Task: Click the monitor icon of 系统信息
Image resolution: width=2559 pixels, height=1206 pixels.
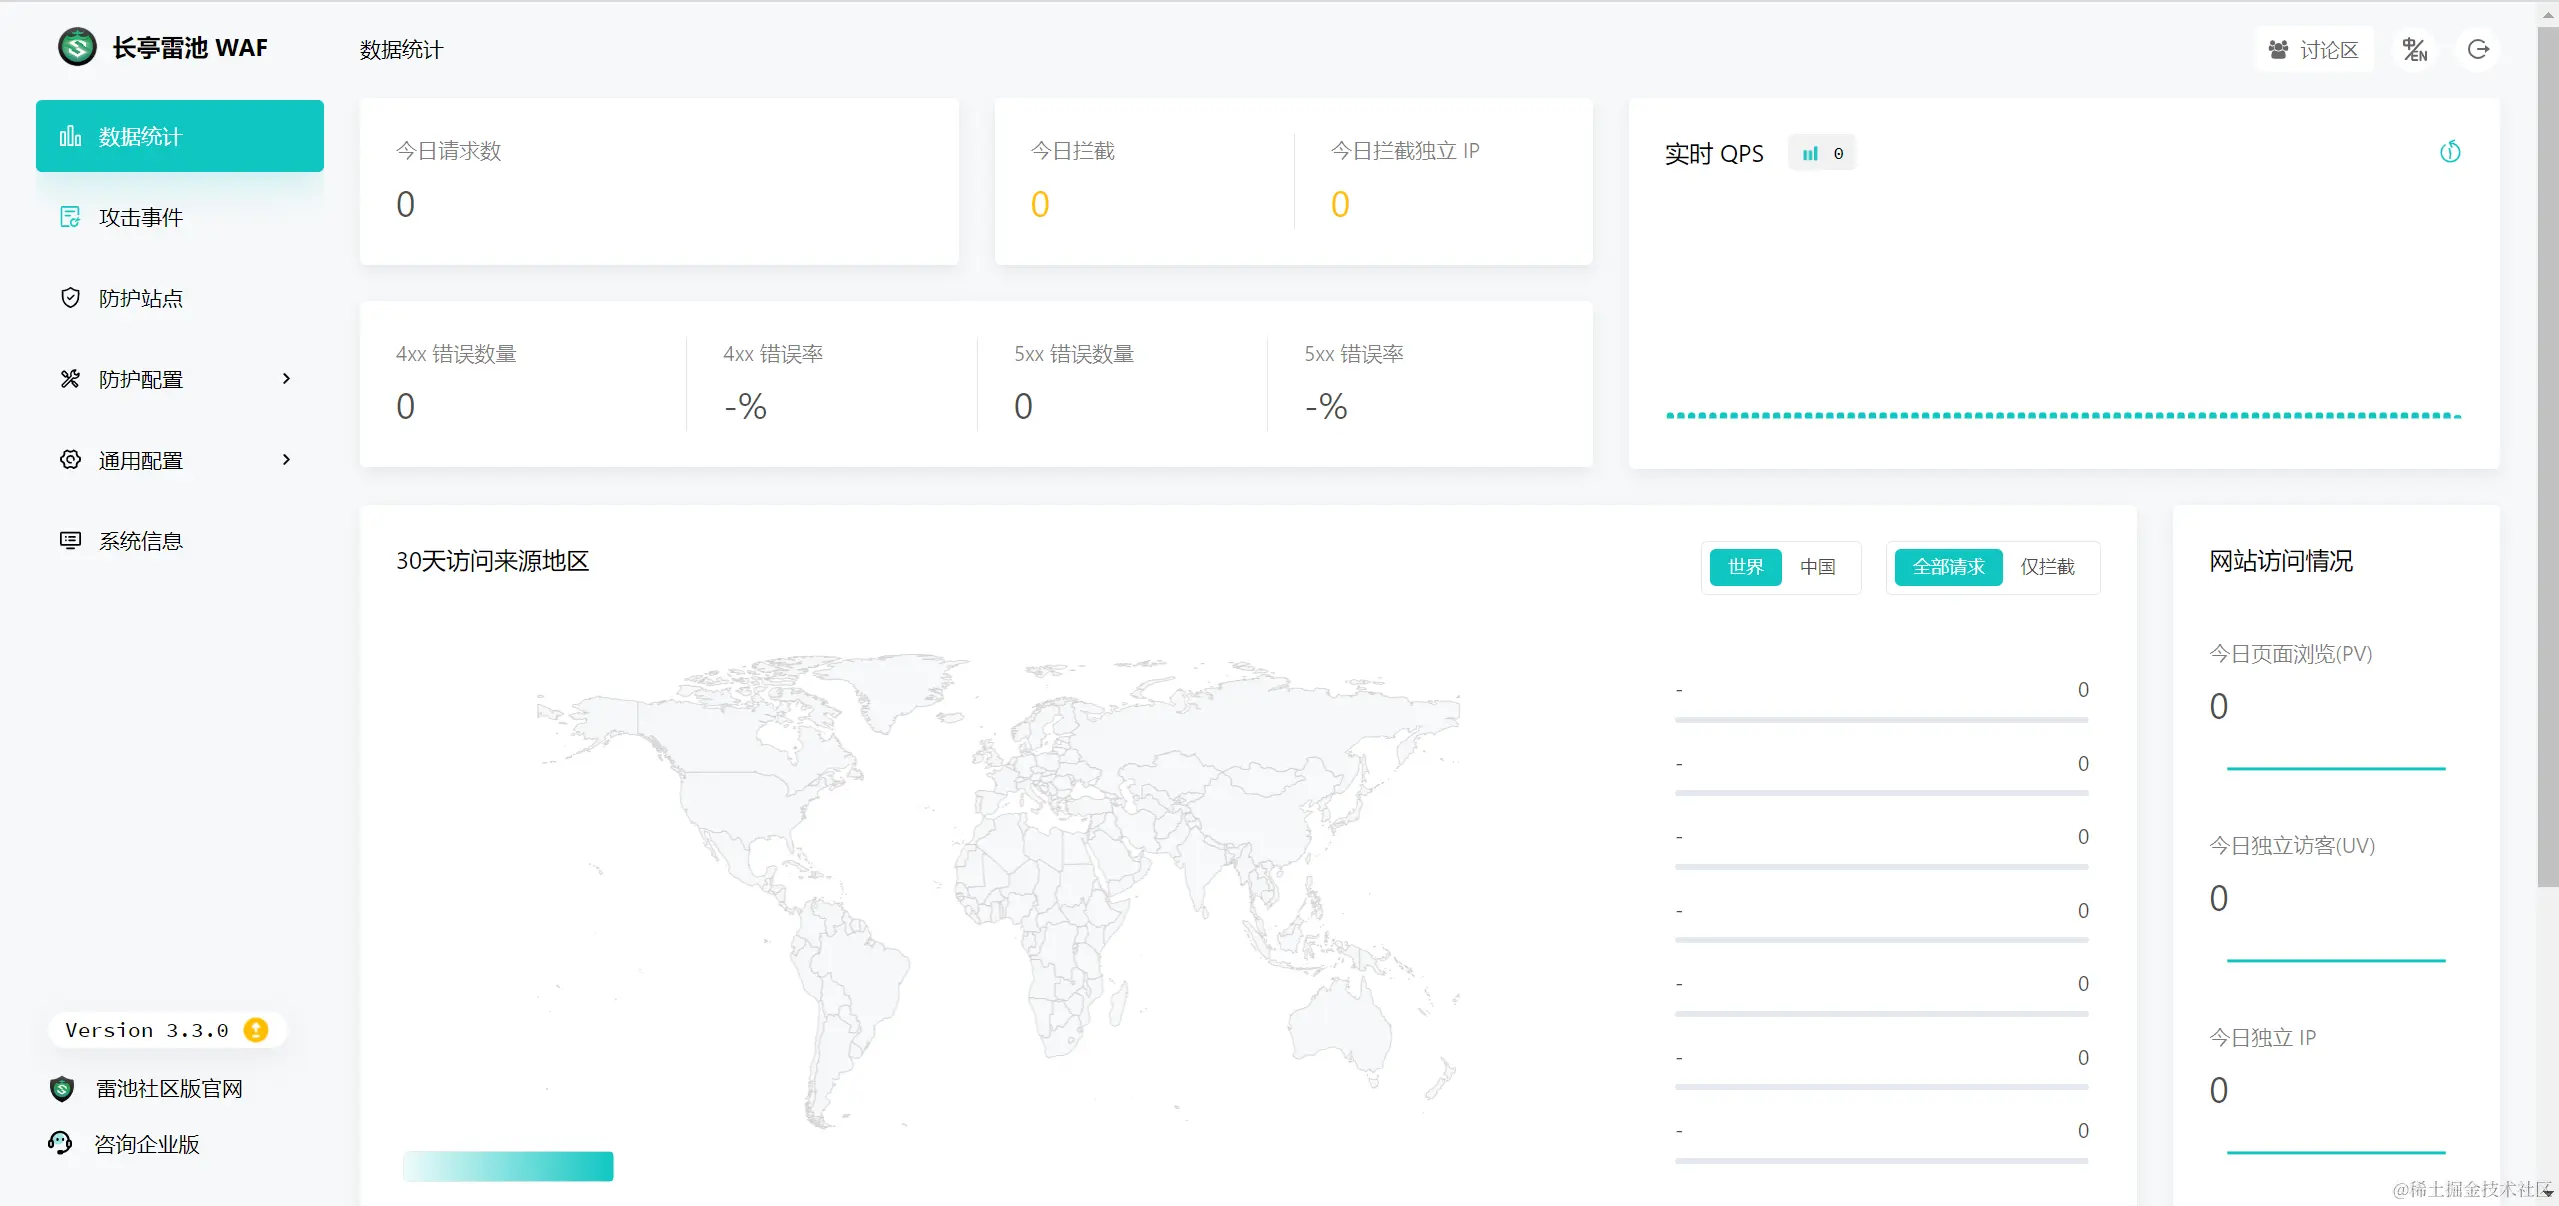Action: click(70, 541)
